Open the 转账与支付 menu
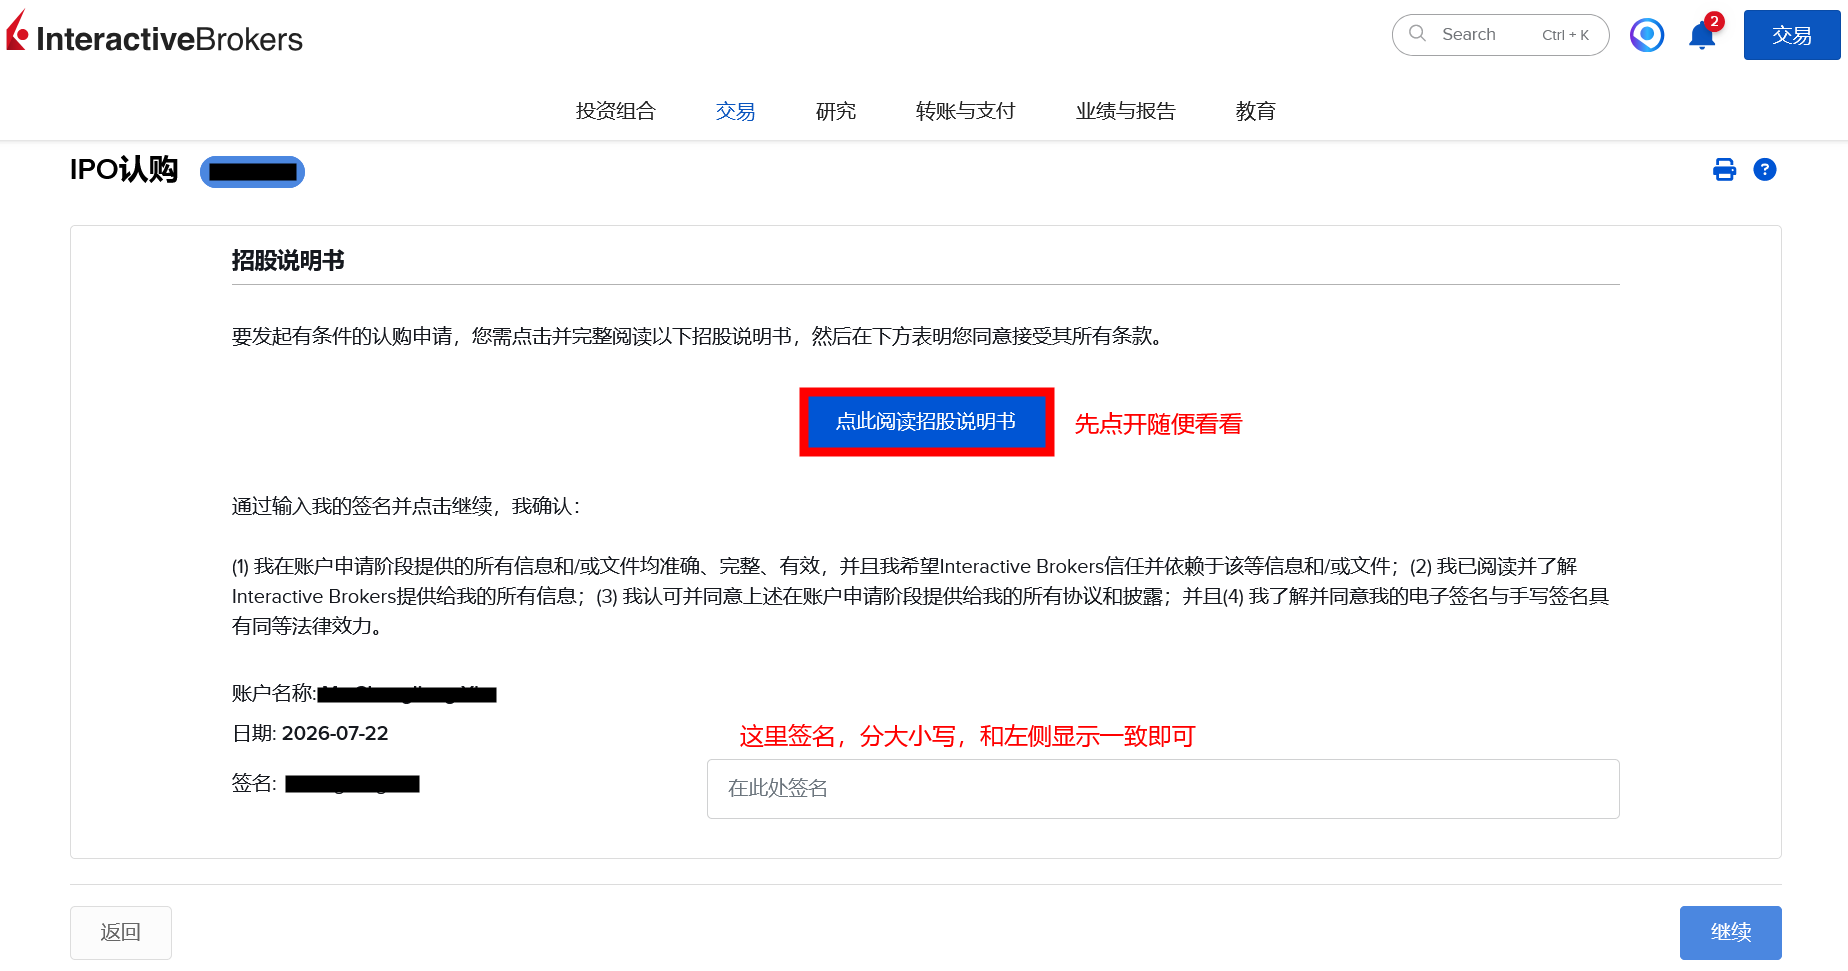This screenshot has width=1848, height=971. point(966,111)
